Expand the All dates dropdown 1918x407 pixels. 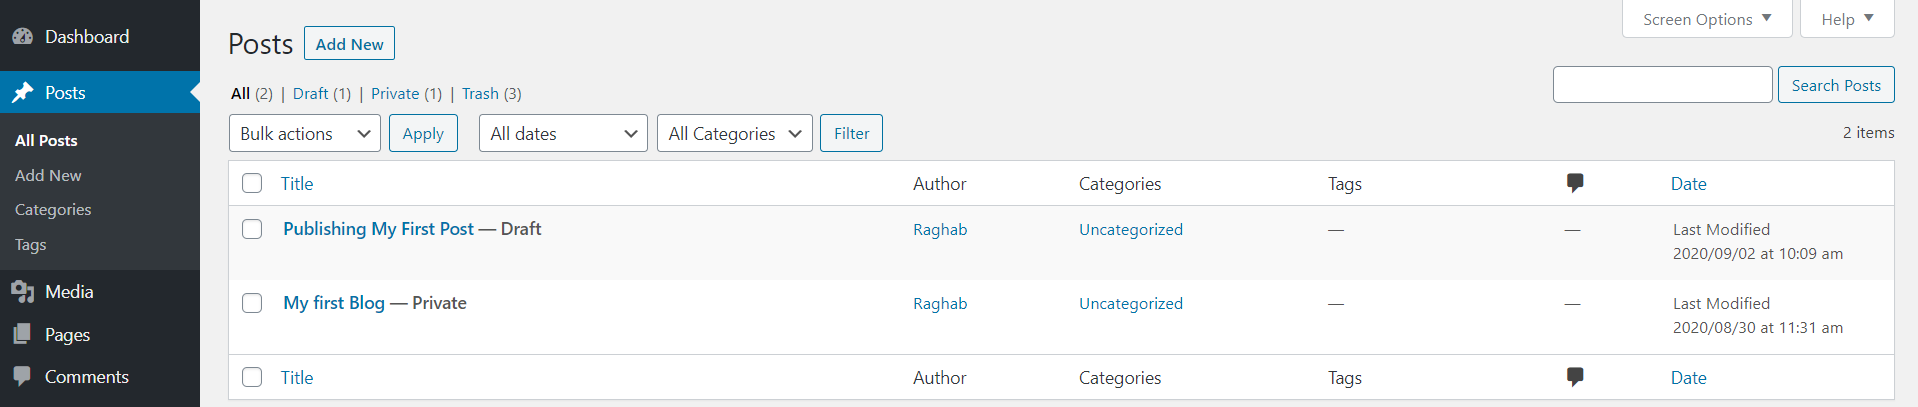click(564, 133)
